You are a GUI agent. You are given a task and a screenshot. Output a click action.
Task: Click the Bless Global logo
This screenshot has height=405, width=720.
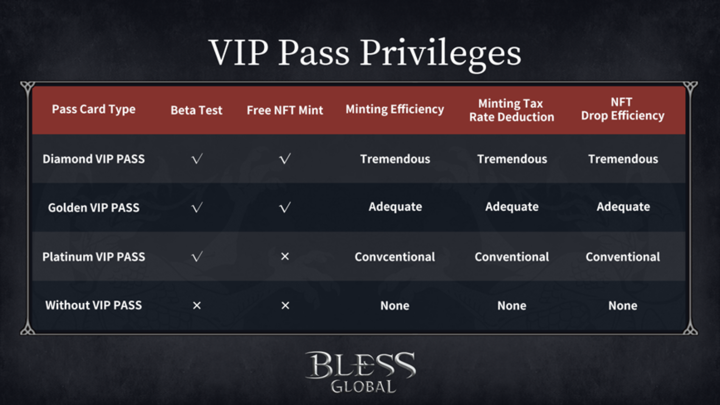pyautogui.click(x=360, y=370)
